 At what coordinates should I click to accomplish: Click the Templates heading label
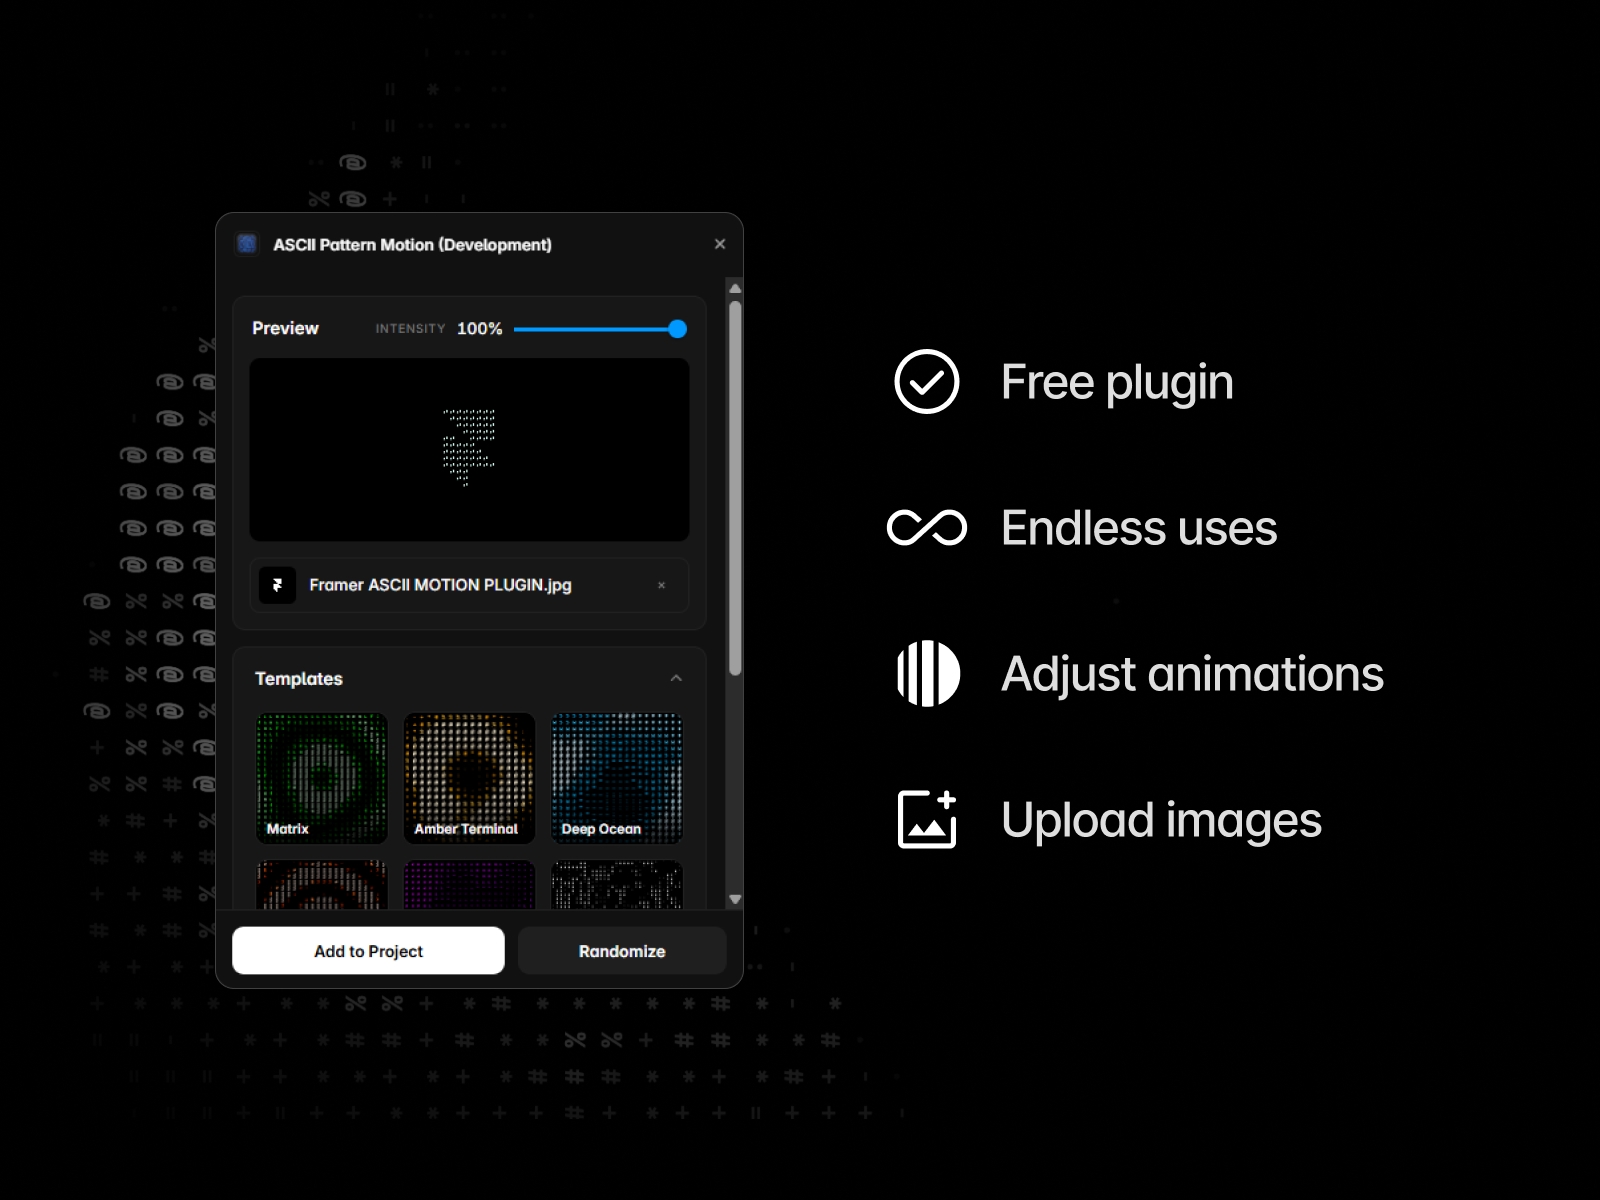(299, 679)
